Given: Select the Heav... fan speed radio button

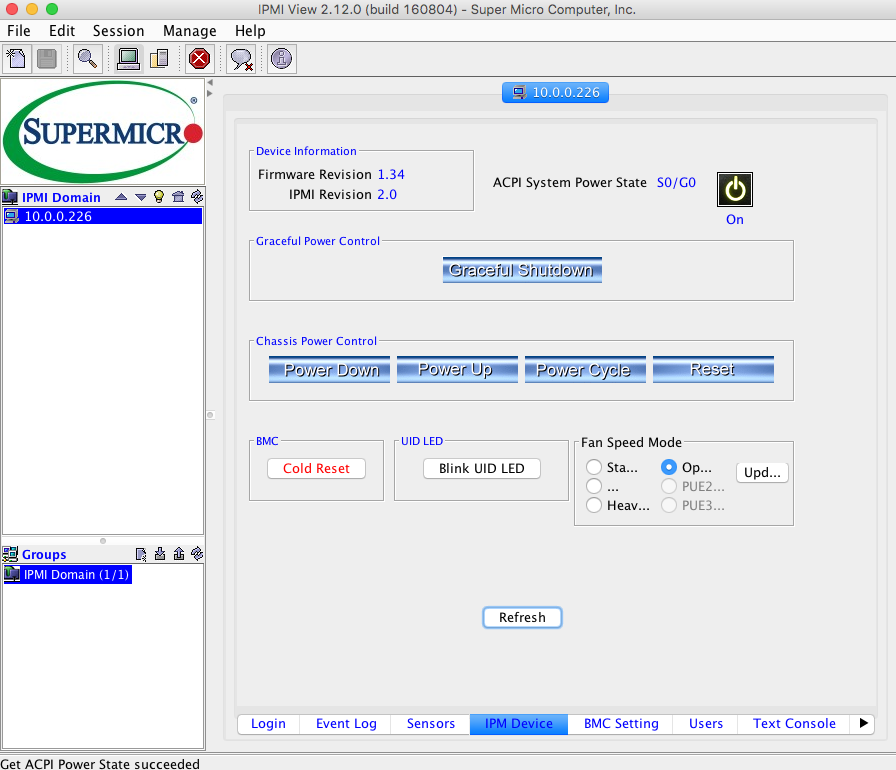Looking at the screenshot, I should (594, 506).
